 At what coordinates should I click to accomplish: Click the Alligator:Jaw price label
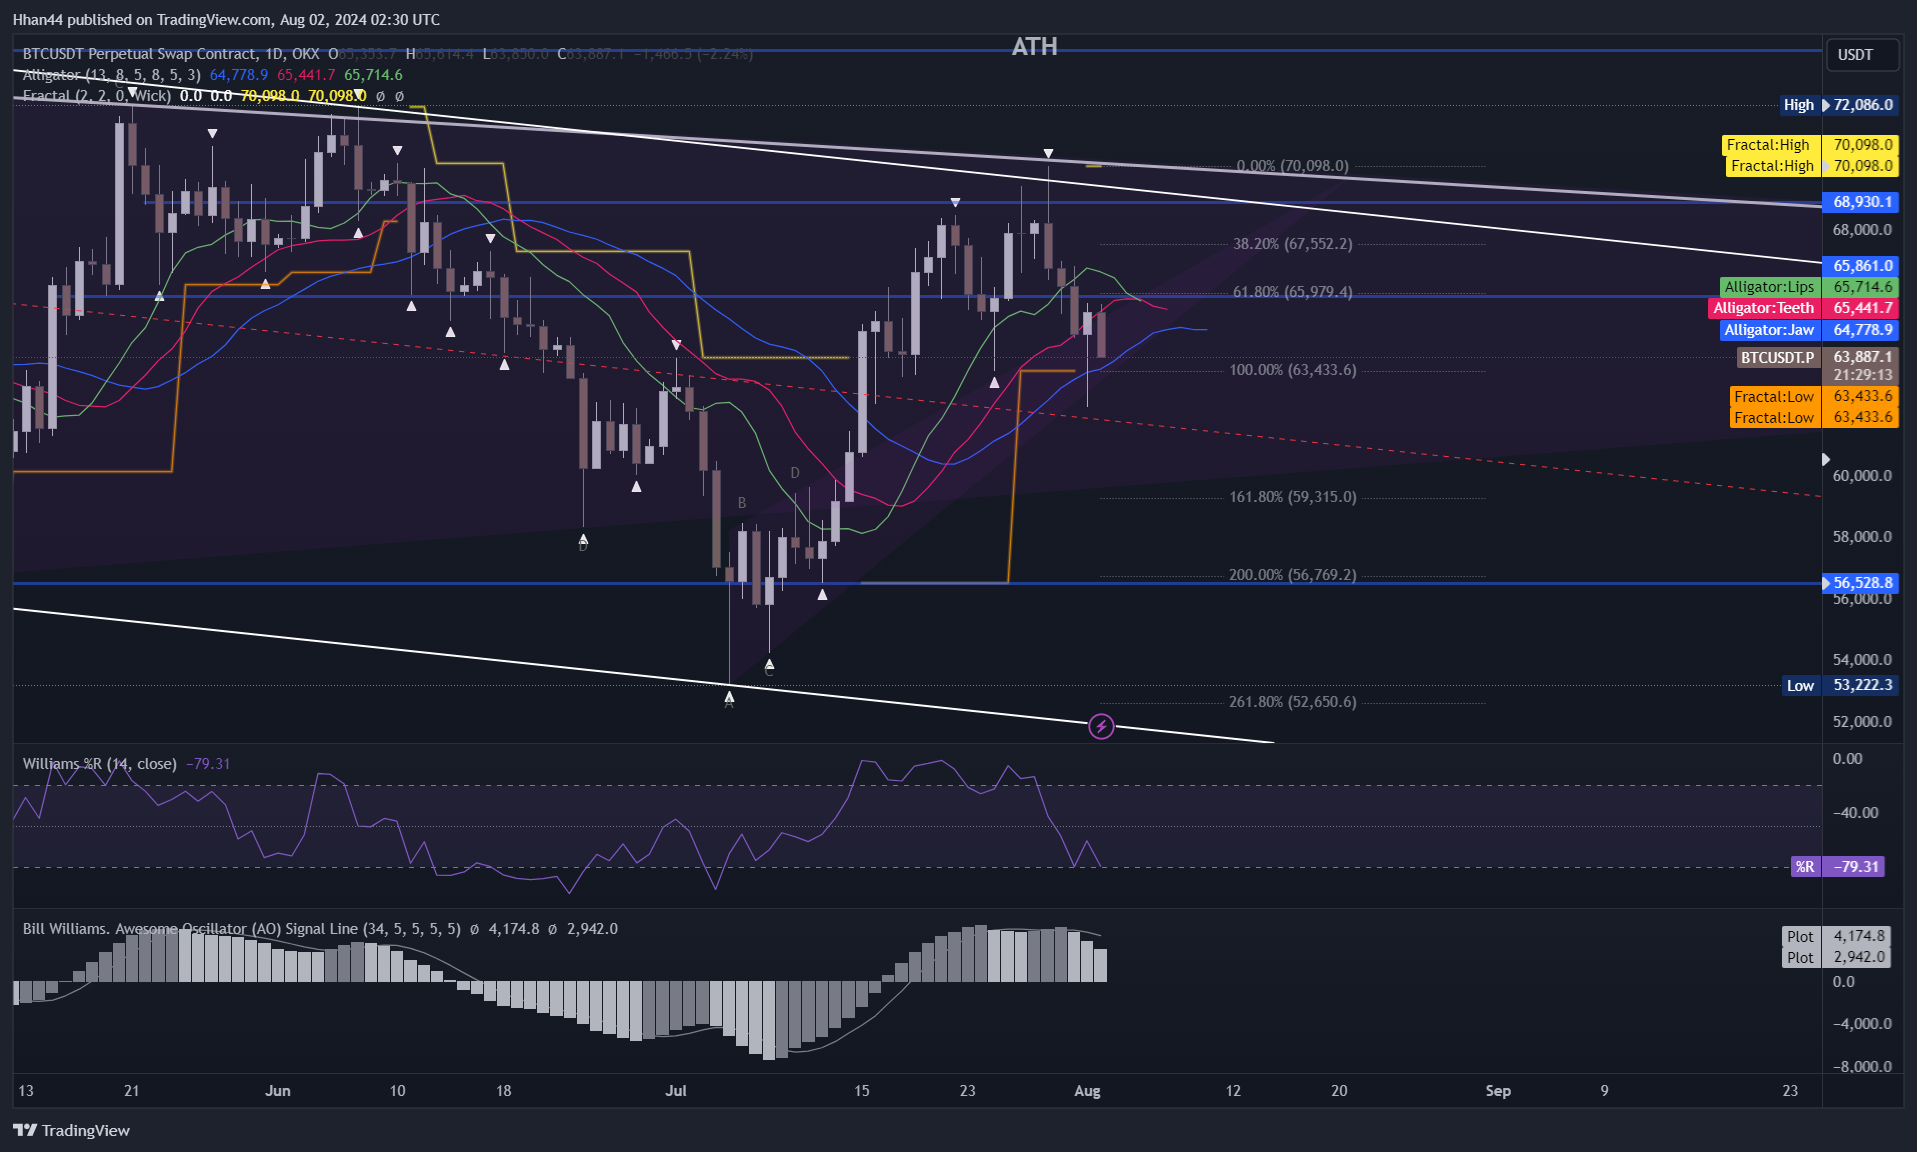click(1809, 330)
